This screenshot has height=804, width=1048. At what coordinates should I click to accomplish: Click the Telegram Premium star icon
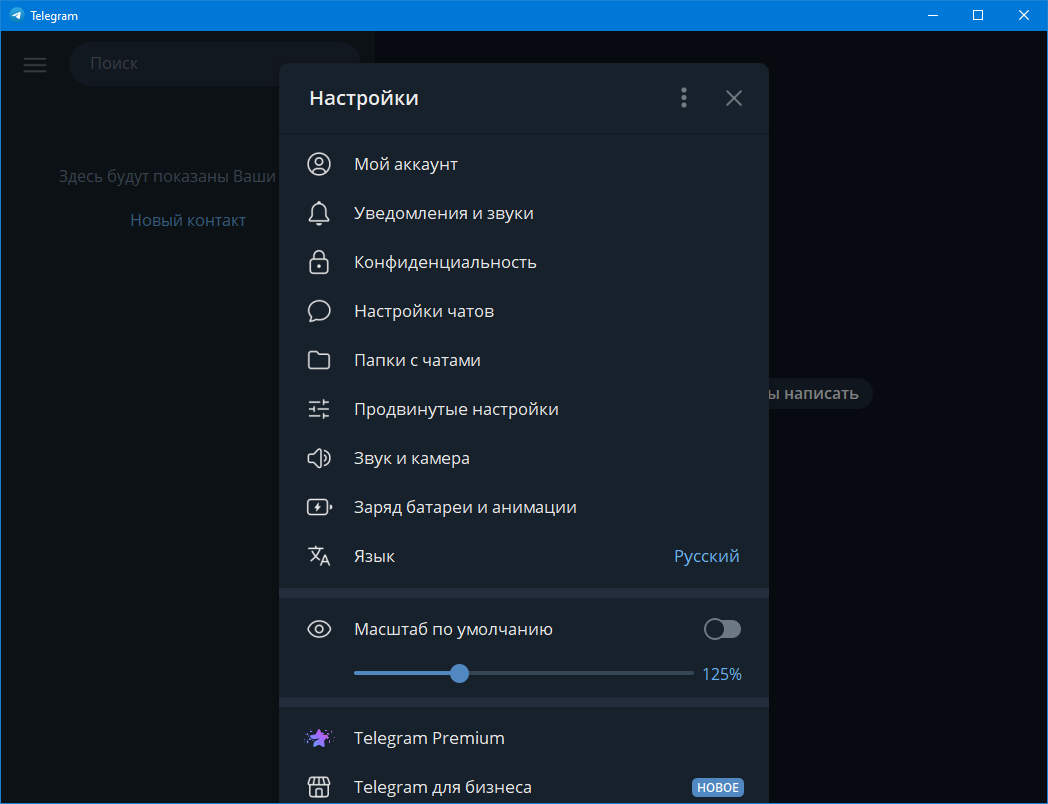pos(319,738)
